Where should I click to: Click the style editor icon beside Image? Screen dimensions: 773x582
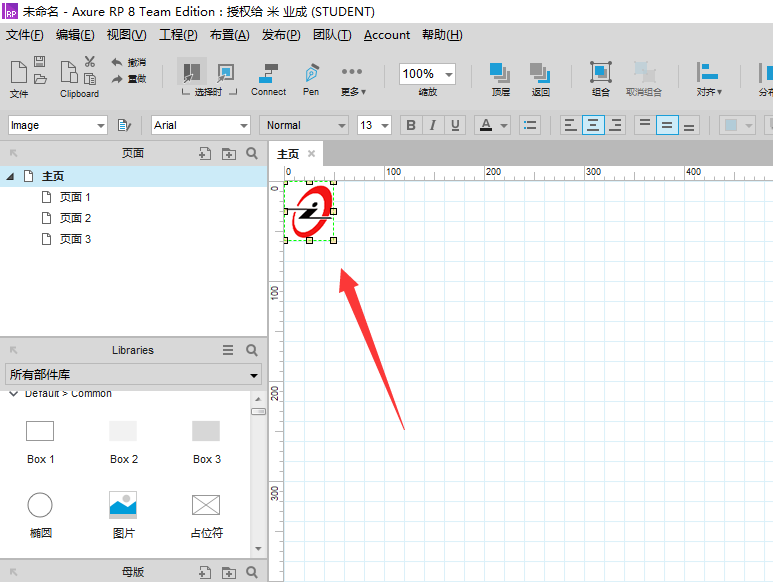click(124, 125)
